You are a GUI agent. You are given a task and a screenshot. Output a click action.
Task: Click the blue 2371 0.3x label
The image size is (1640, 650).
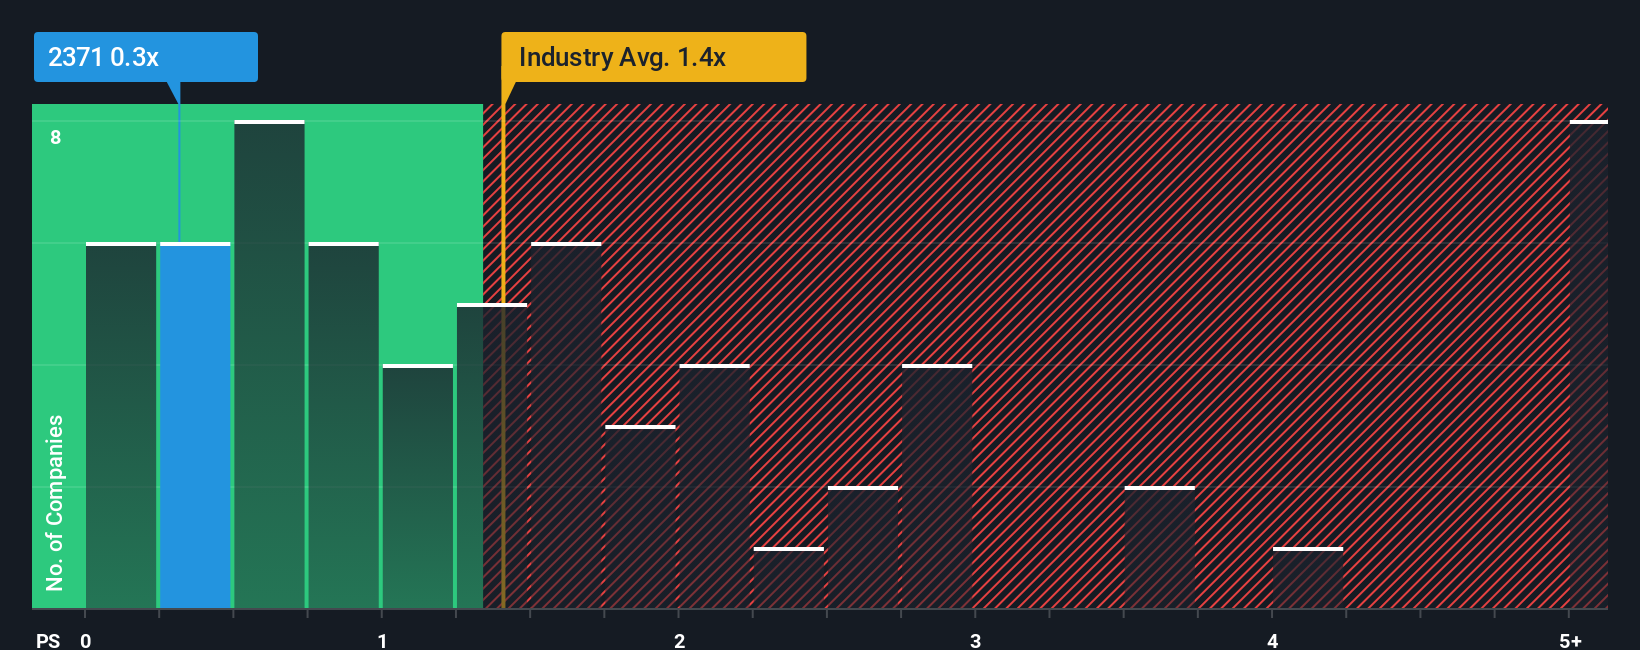(x=146, y=57)
